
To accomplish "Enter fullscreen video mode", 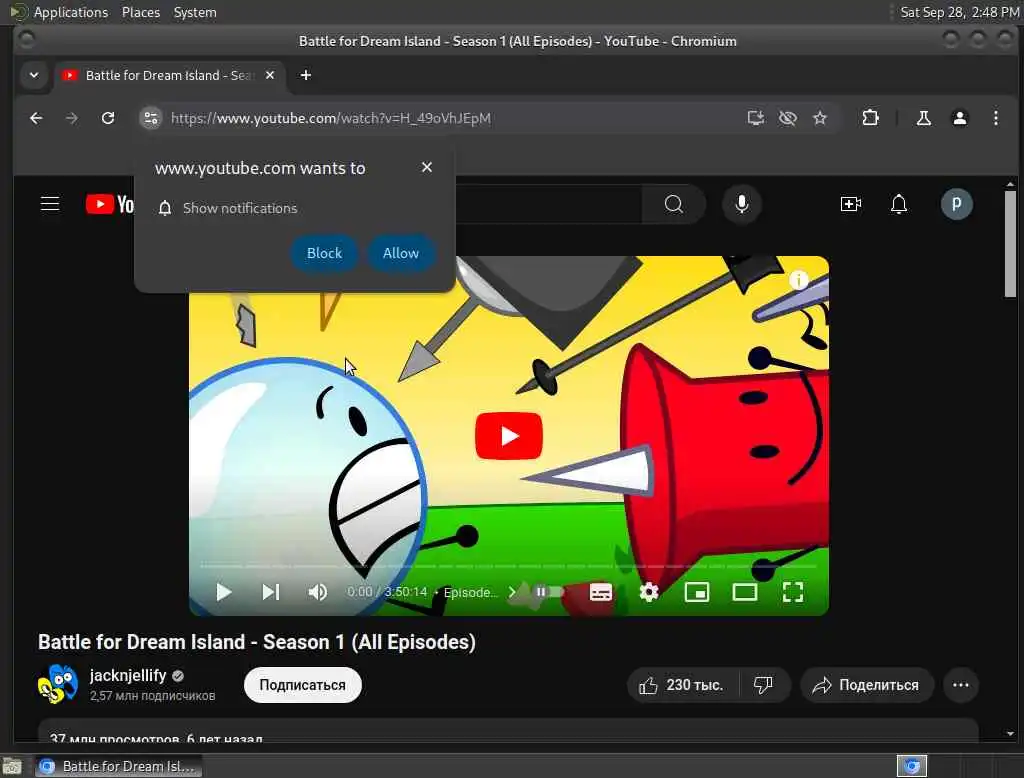I will pos(792,592).
